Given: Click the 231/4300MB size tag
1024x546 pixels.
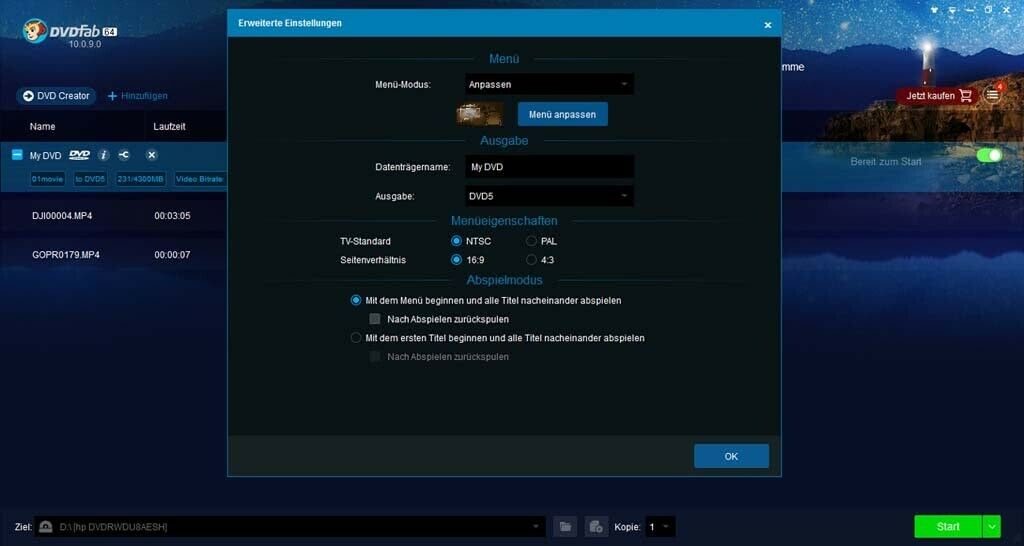Looking at the screenshot, I should click(141, 179).
